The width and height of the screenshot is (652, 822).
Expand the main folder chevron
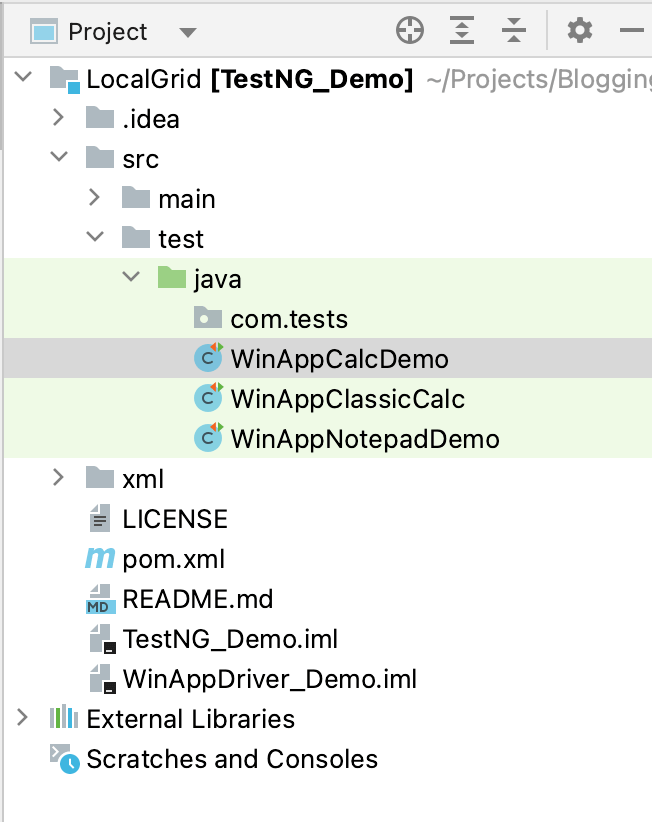[94, 197]
